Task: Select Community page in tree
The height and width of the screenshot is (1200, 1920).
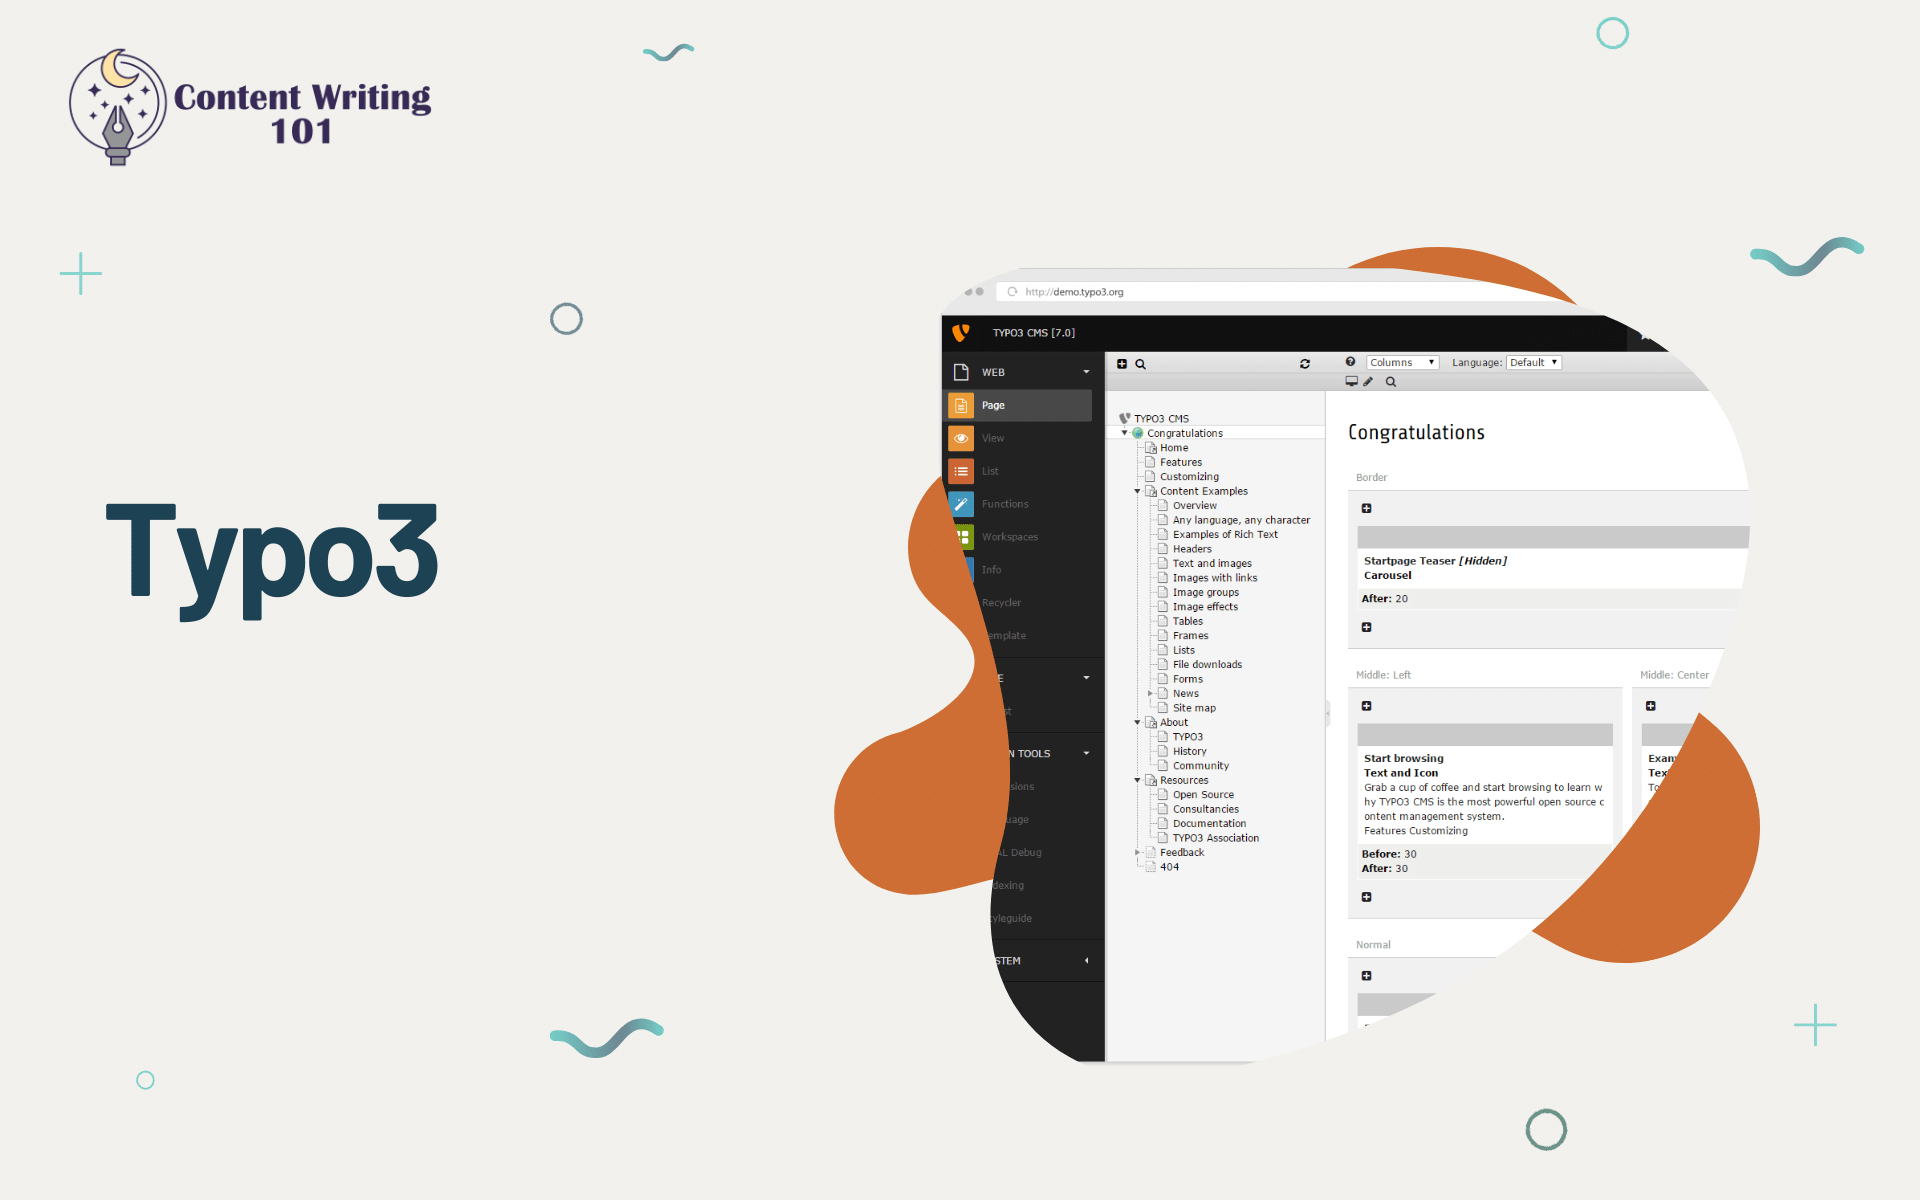Action: [1201, 766]
